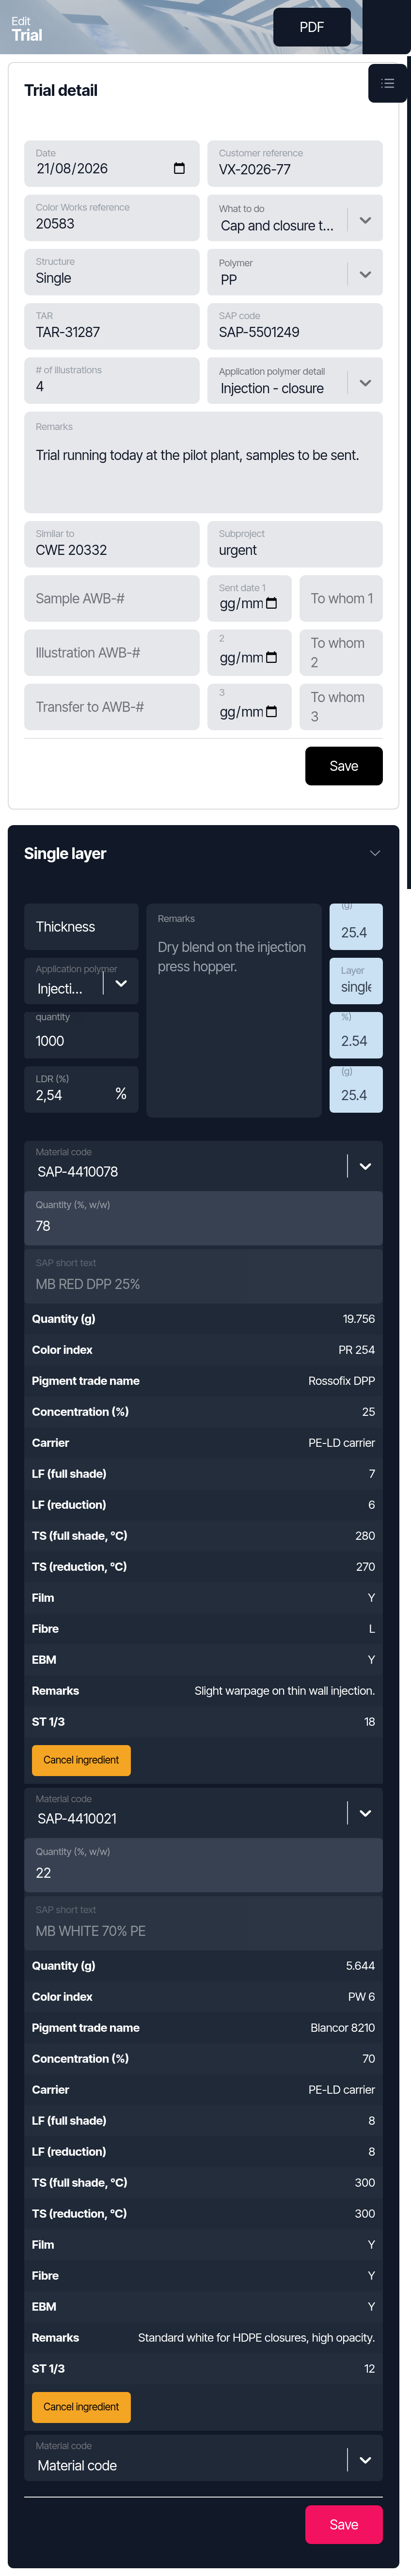Edit Quantity (%, w/w) value 78

point(204,1218)
